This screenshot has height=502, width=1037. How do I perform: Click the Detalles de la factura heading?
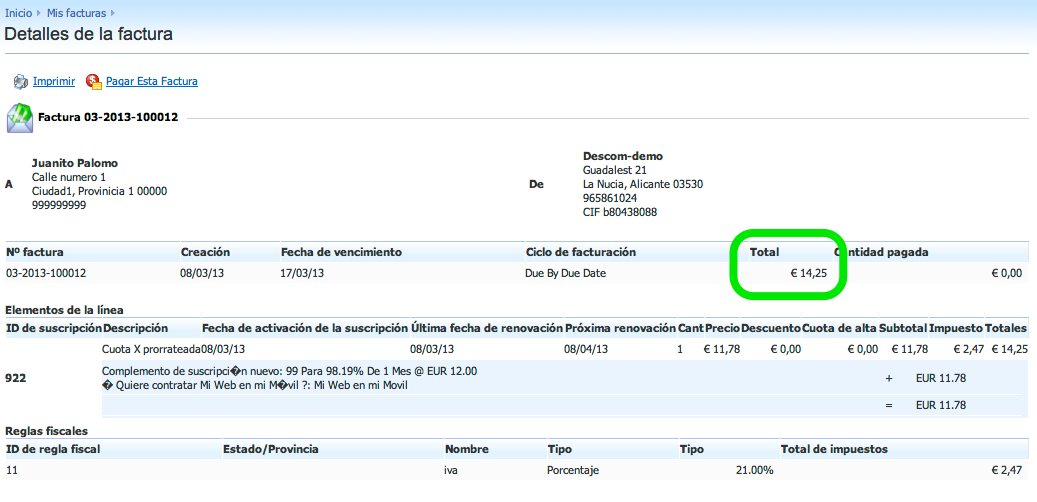pos(89,34)
